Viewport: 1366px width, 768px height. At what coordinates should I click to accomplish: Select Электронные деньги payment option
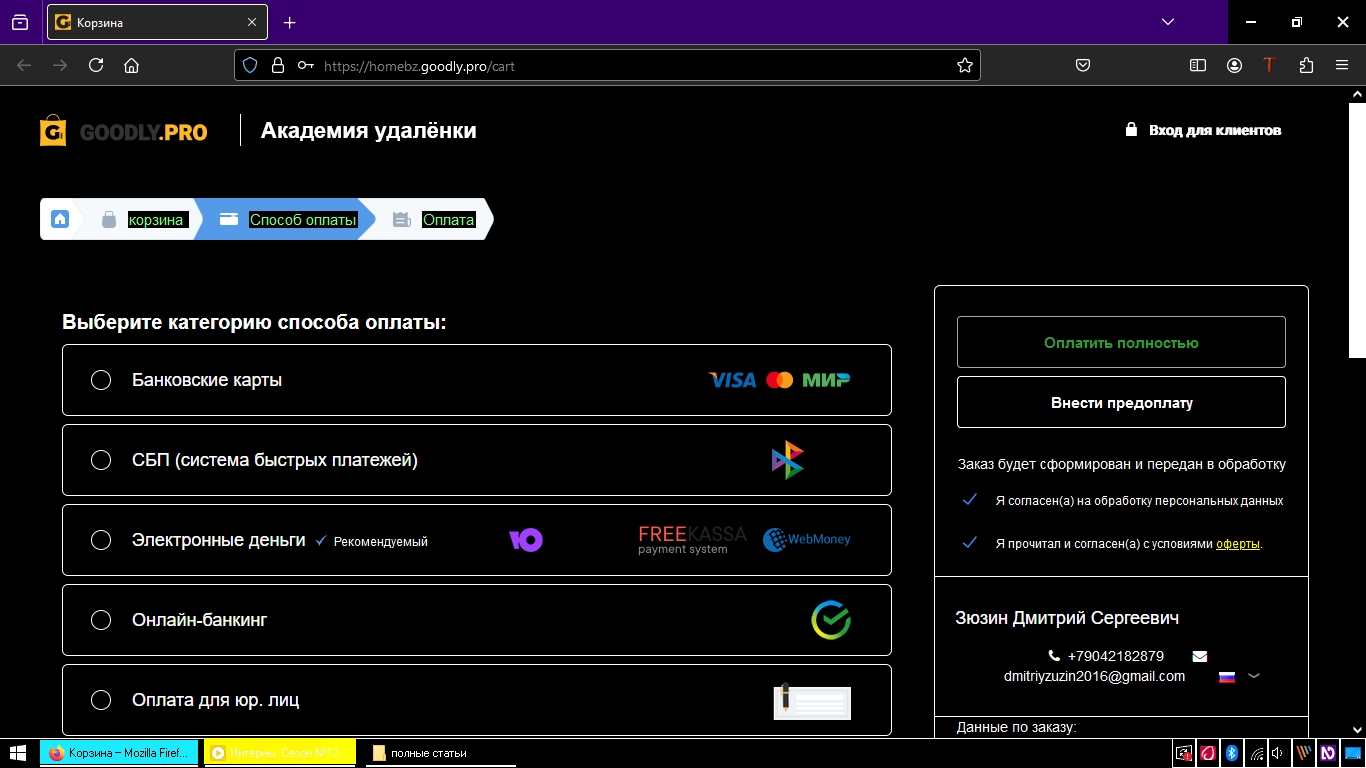coord(476,540)
